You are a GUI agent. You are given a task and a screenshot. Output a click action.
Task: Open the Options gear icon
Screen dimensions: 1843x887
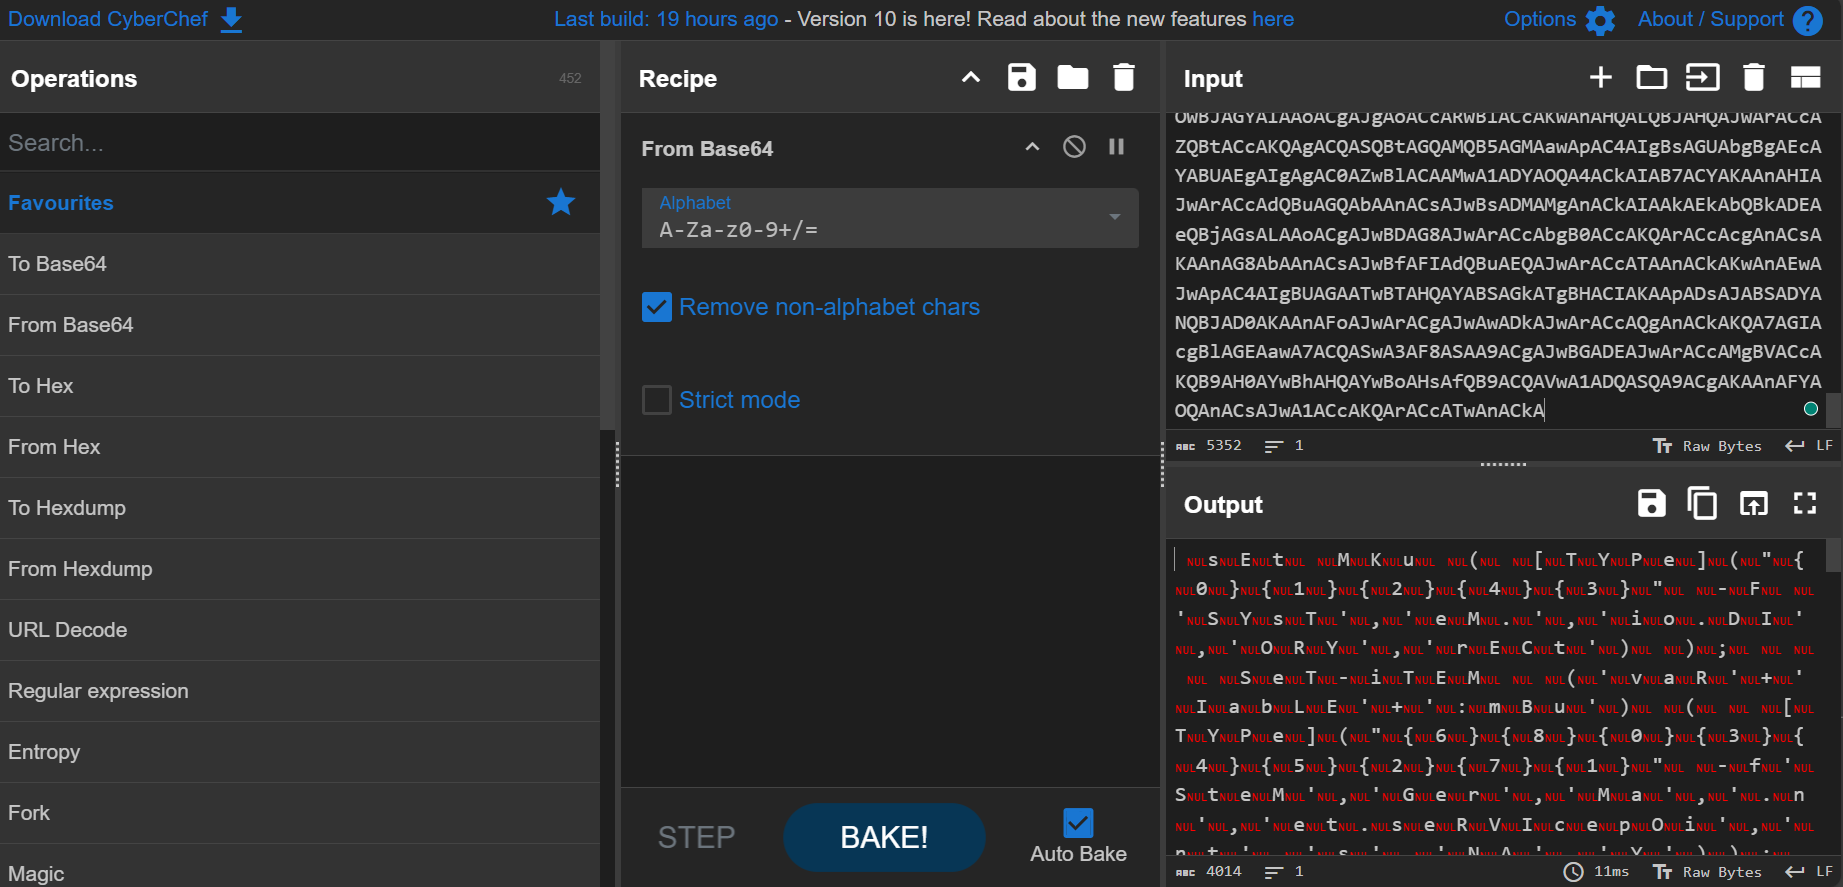point(1600,20)
